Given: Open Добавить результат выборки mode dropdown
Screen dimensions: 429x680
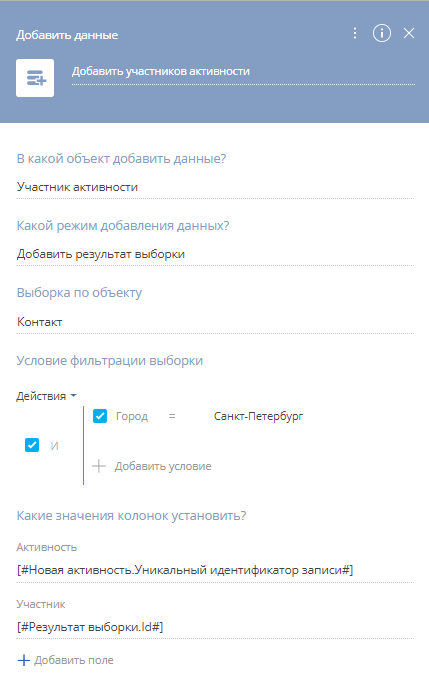Looking at the screenshot, I should point(215,254).
